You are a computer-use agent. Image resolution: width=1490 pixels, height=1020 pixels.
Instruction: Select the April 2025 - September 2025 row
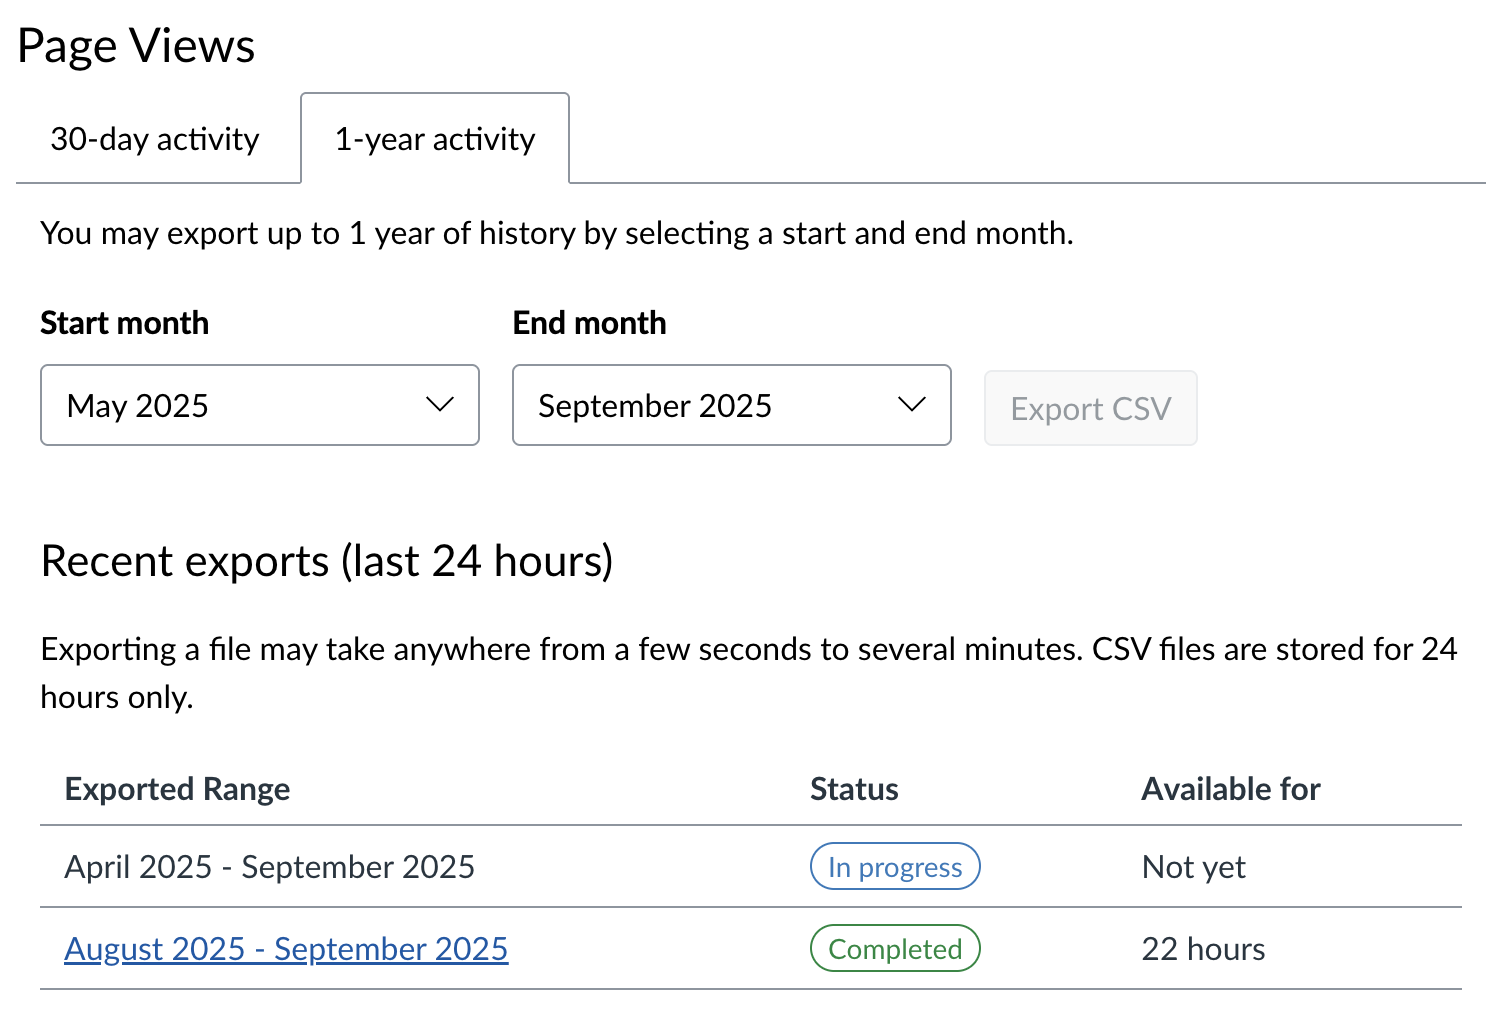(269, 866)
